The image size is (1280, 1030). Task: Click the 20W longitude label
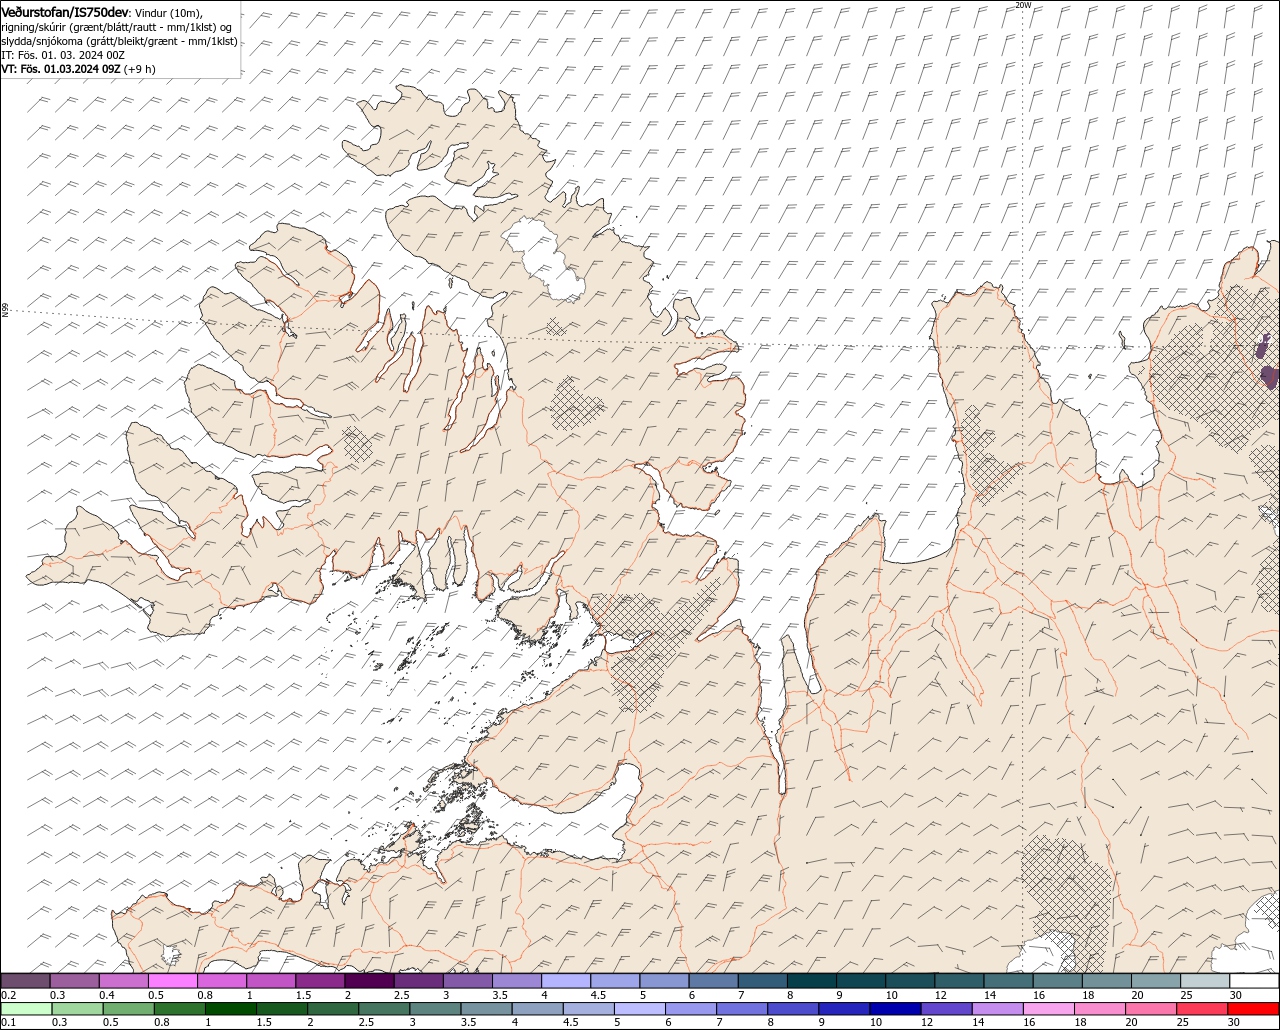(x=1022, y=5)
